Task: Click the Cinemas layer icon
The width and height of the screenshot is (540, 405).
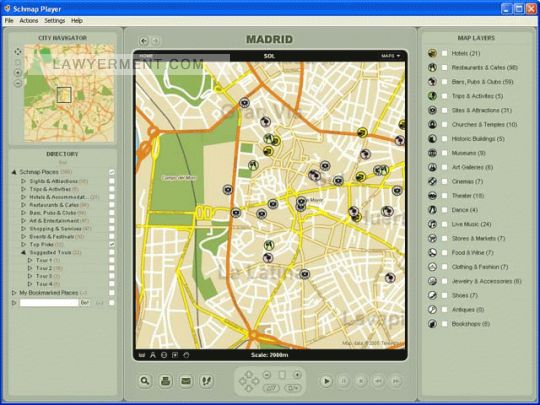Action: [432, 181]
